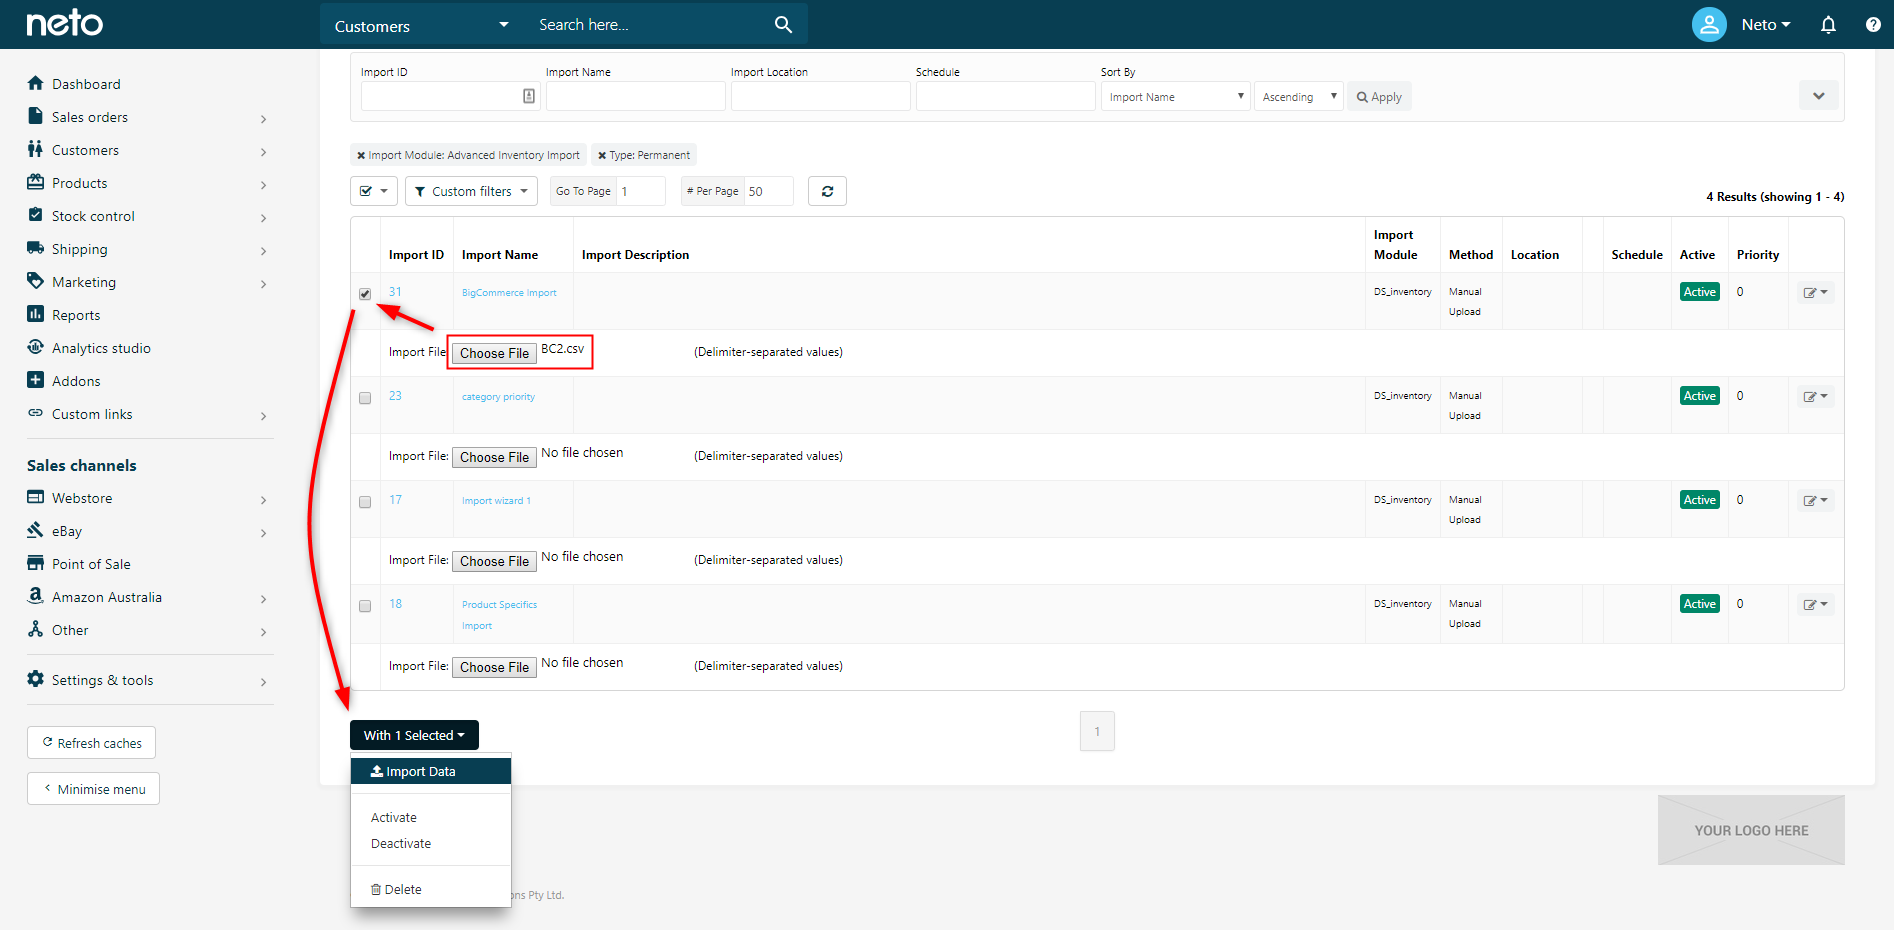Click the Refresh caches button
This screenshot has width=1894, height=930.
click(91, 743)
